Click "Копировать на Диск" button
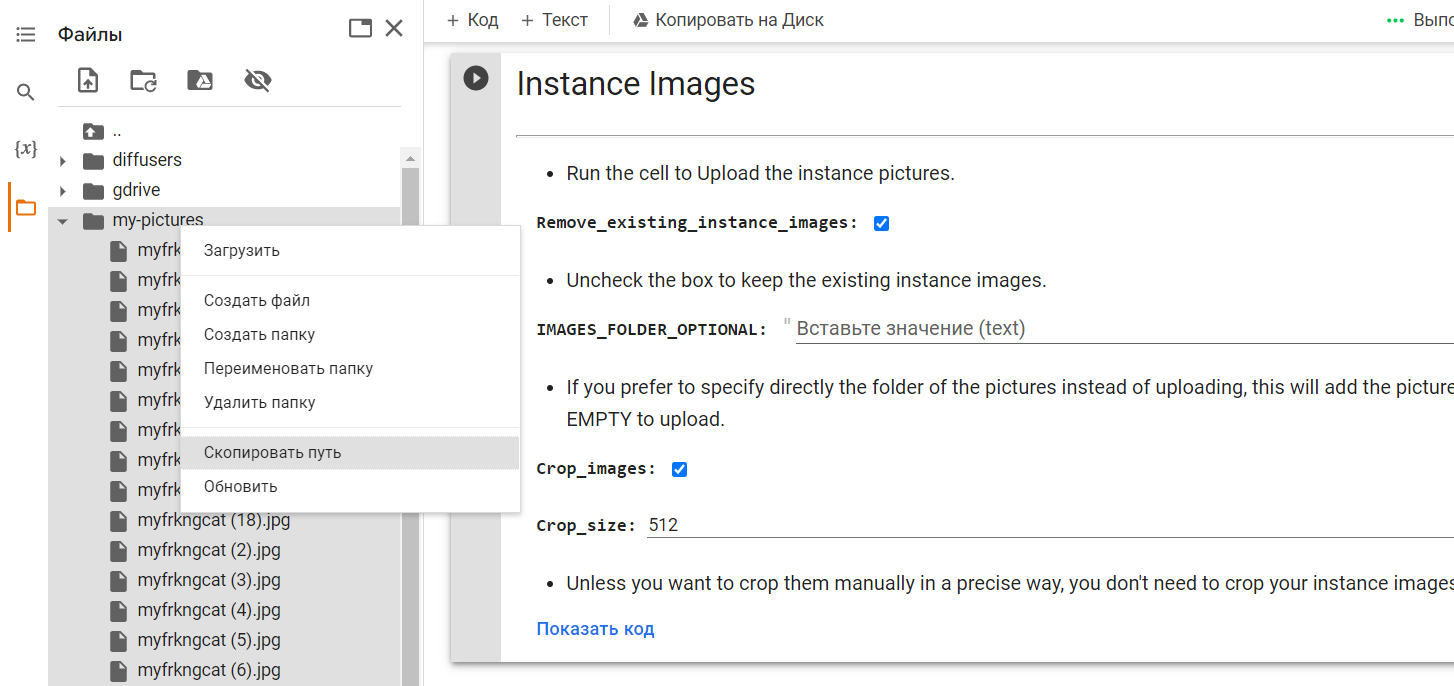This screenshot has width=1454, height=686. coord(728,20)
